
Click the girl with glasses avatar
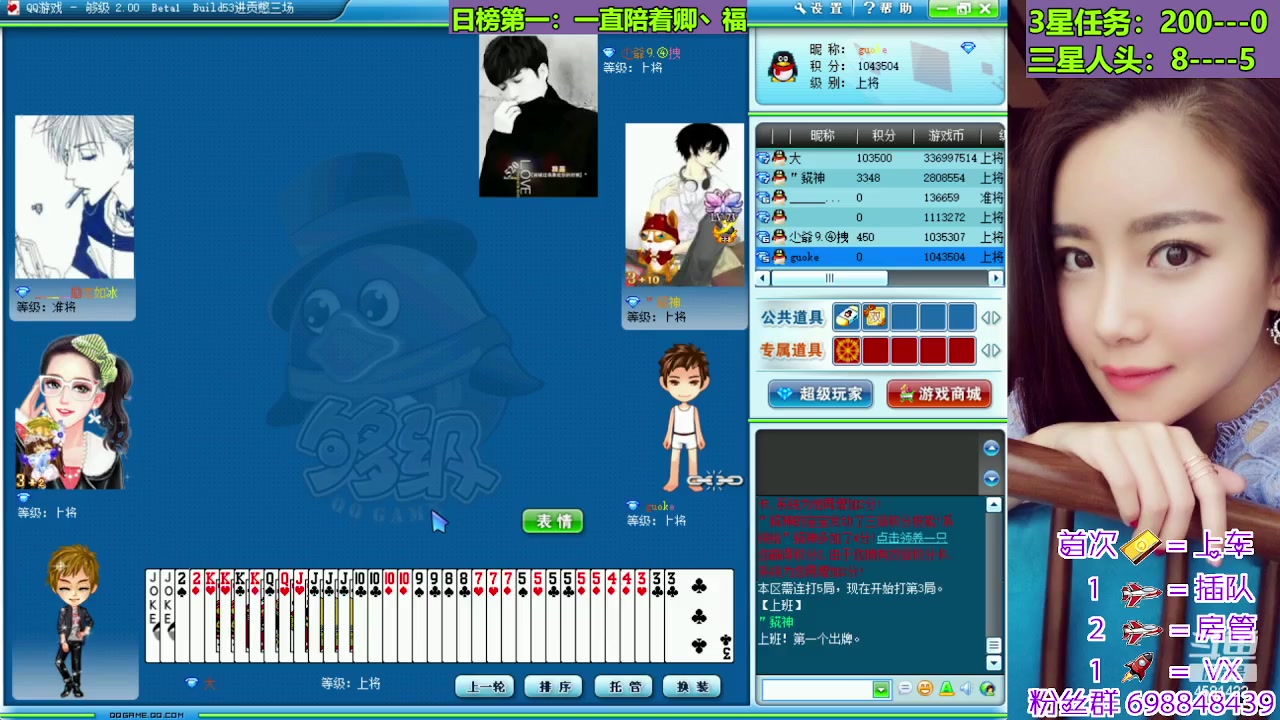point(74,412)
